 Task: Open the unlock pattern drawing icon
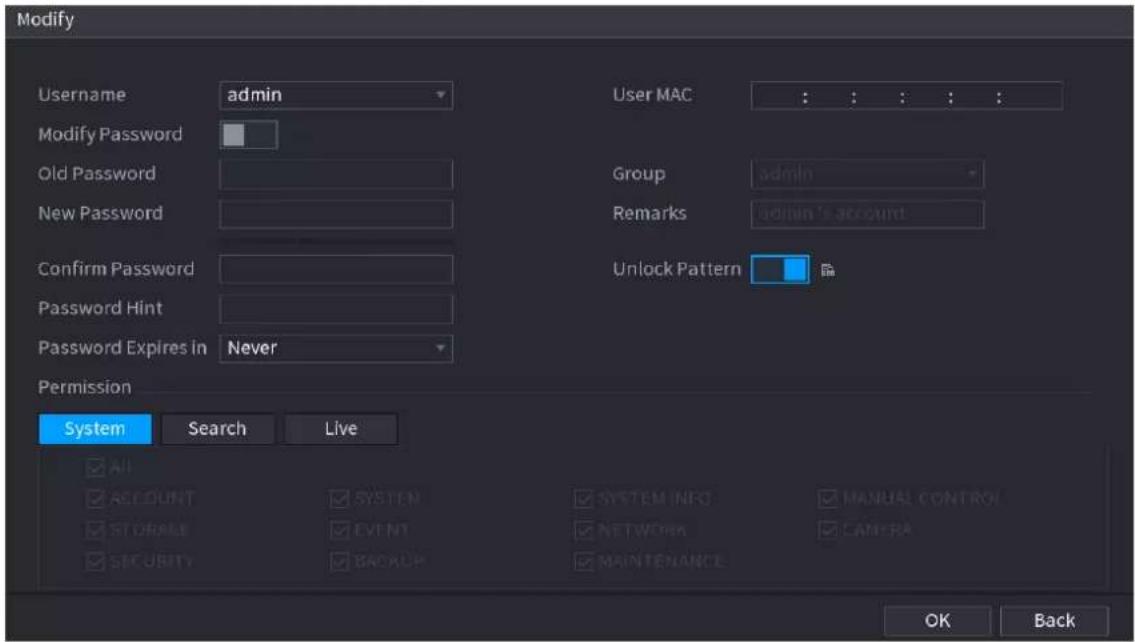coord(828,270)
